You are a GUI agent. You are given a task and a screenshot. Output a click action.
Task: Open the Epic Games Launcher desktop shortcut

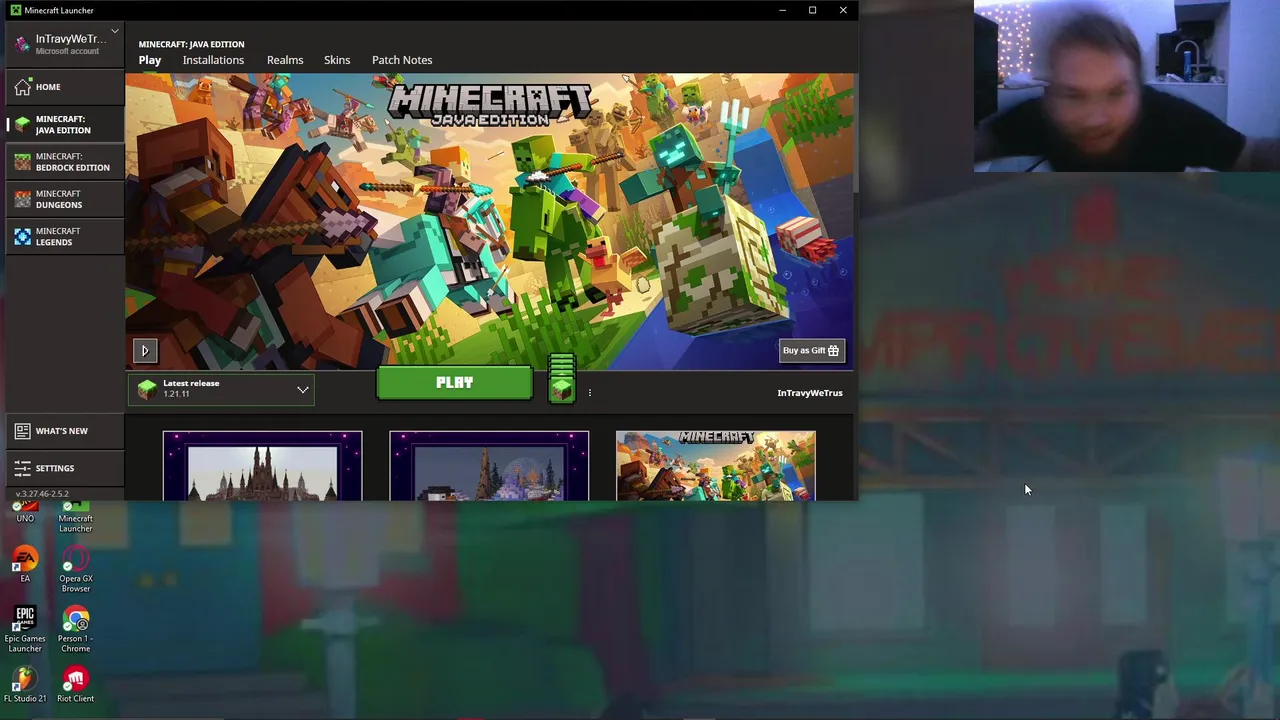25,628
